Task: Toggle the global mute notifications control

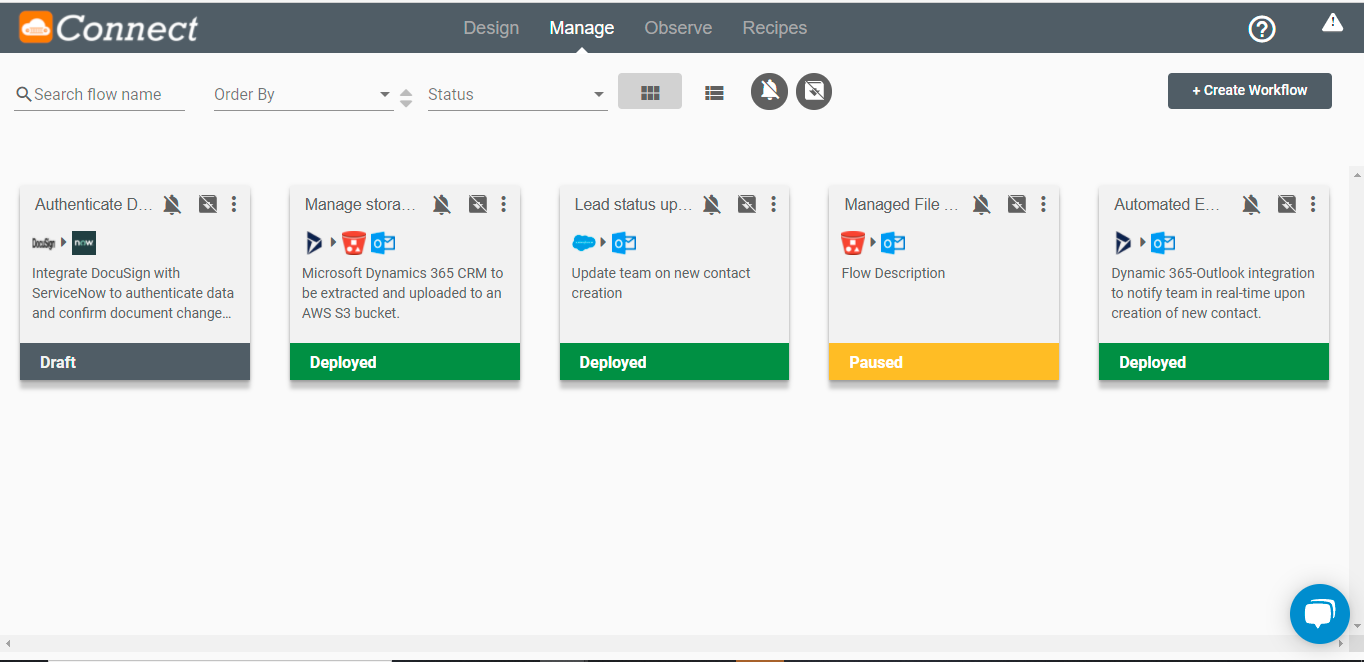Action: pos(769,91)
